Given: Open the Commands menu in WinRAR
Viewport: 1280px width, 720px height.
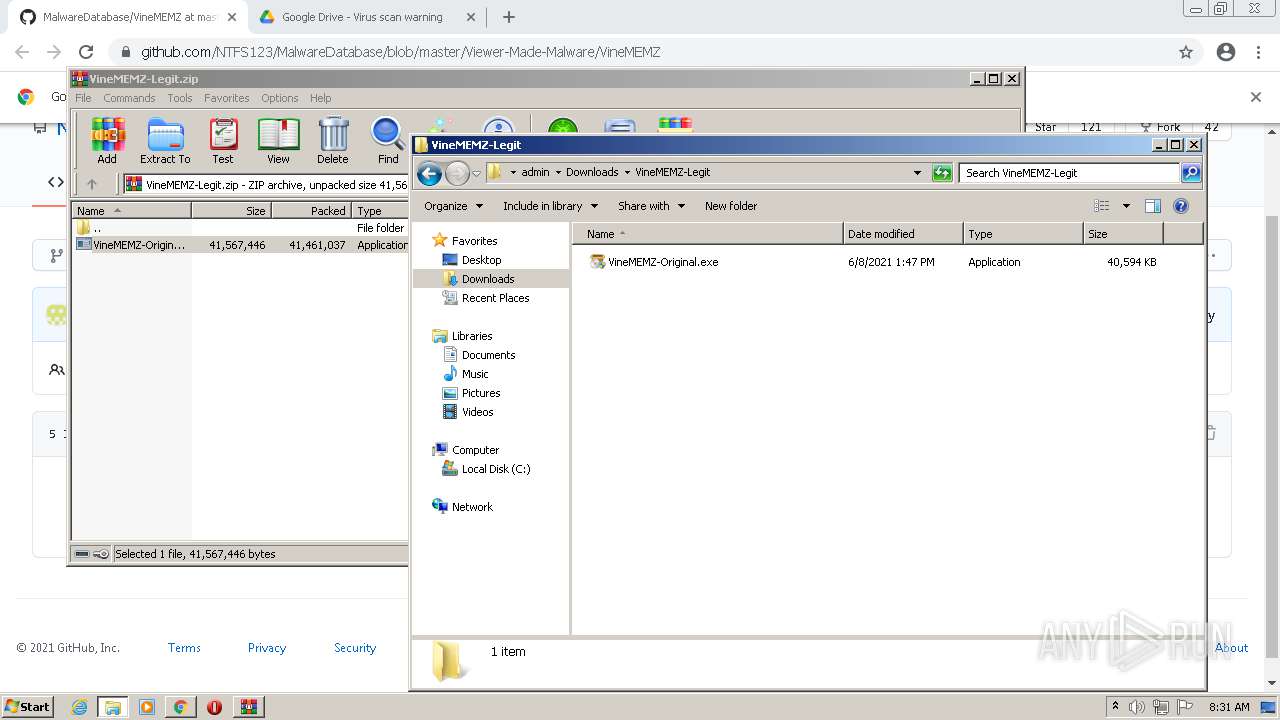Looking at the screenshot, I should tap(129, 98).
